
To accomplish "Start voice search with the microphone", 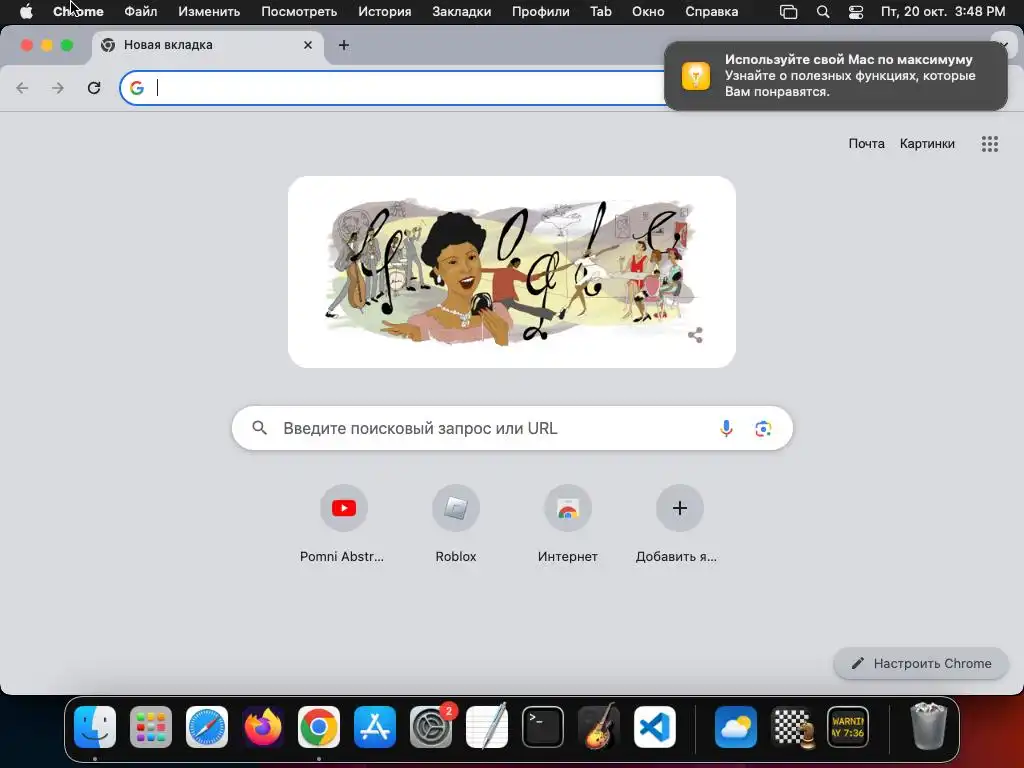I will [x=726, y=428].
